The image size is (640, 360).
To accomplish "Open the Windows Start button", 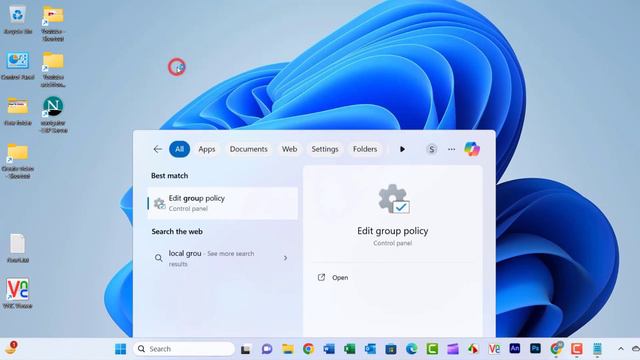I will pyautogui.click(x=120, y=349).
